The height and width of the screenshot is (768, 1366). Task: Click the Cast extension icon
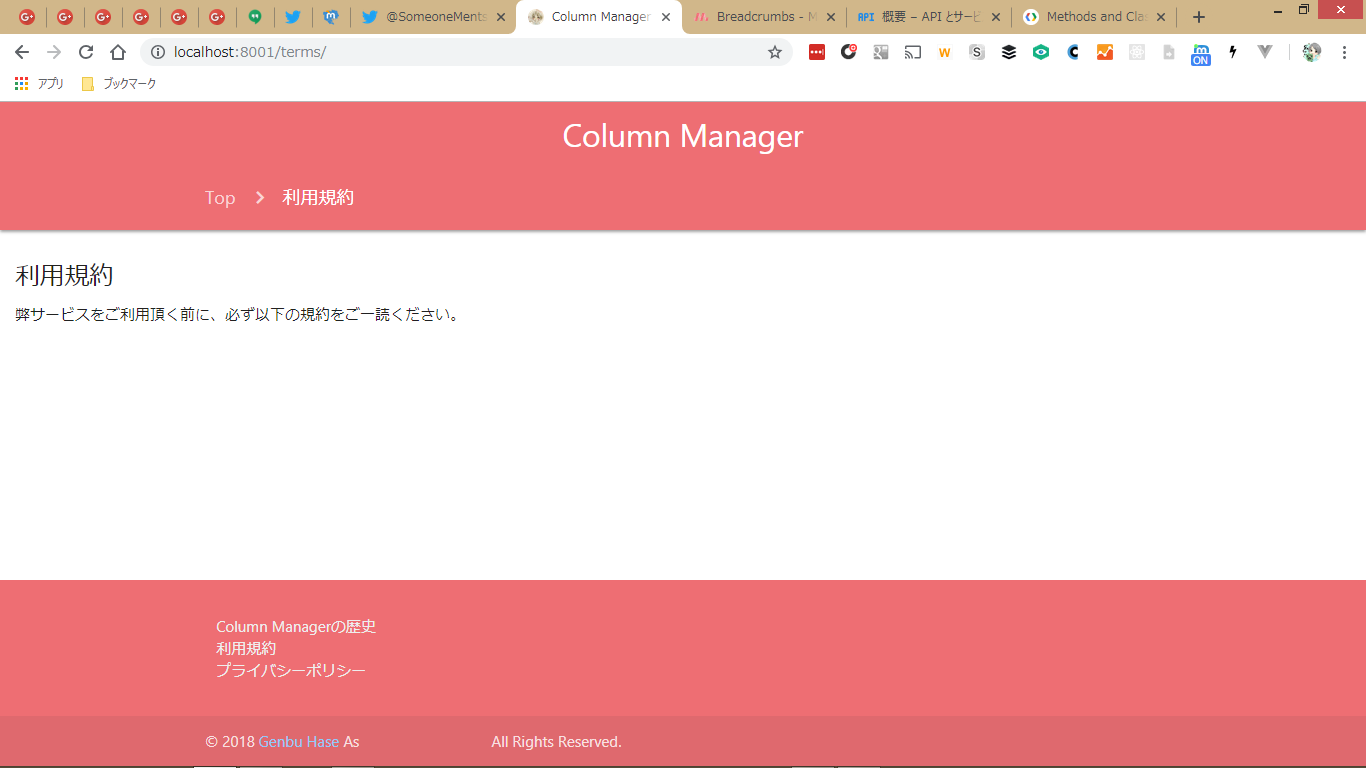point(913,52)
